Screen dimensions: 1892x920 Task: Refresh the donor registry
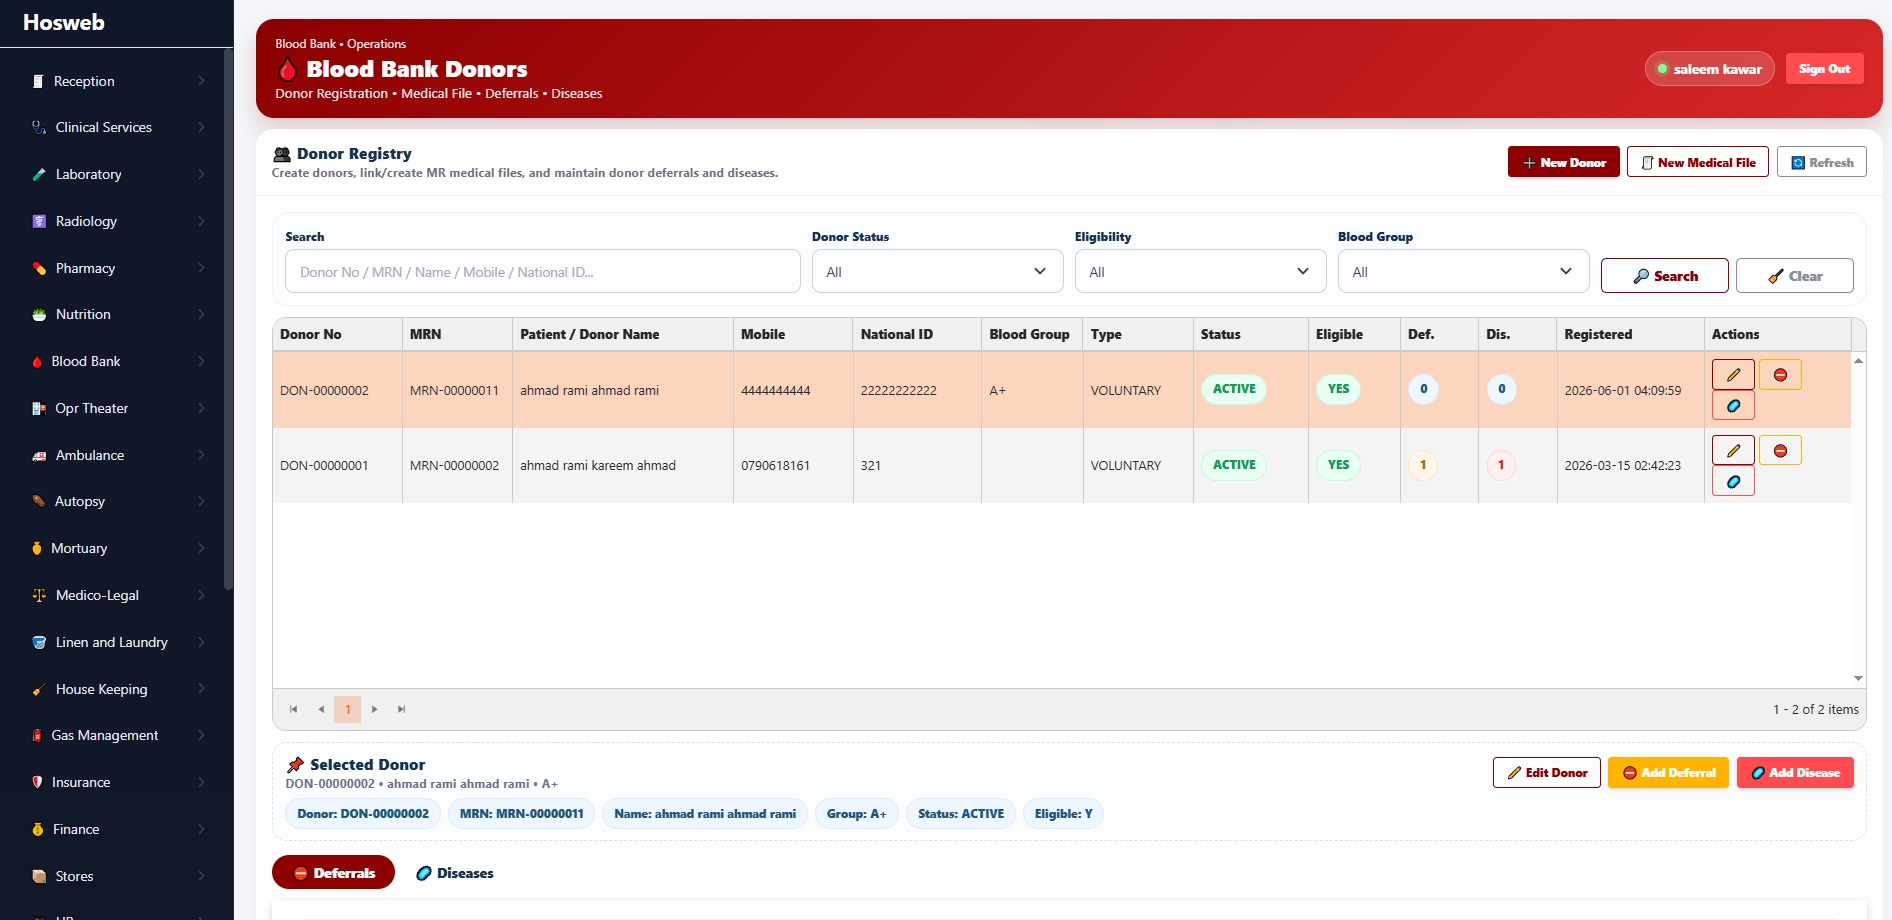(x=1821, y=162)
